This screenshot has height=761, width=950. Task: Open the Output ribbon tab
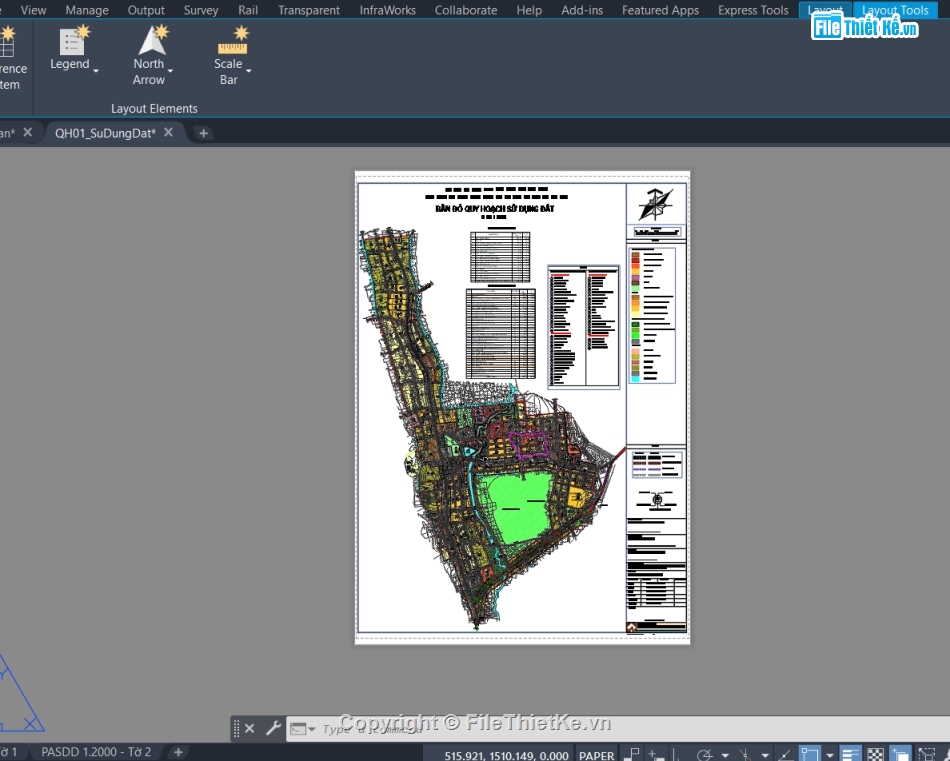coord(146,10)
